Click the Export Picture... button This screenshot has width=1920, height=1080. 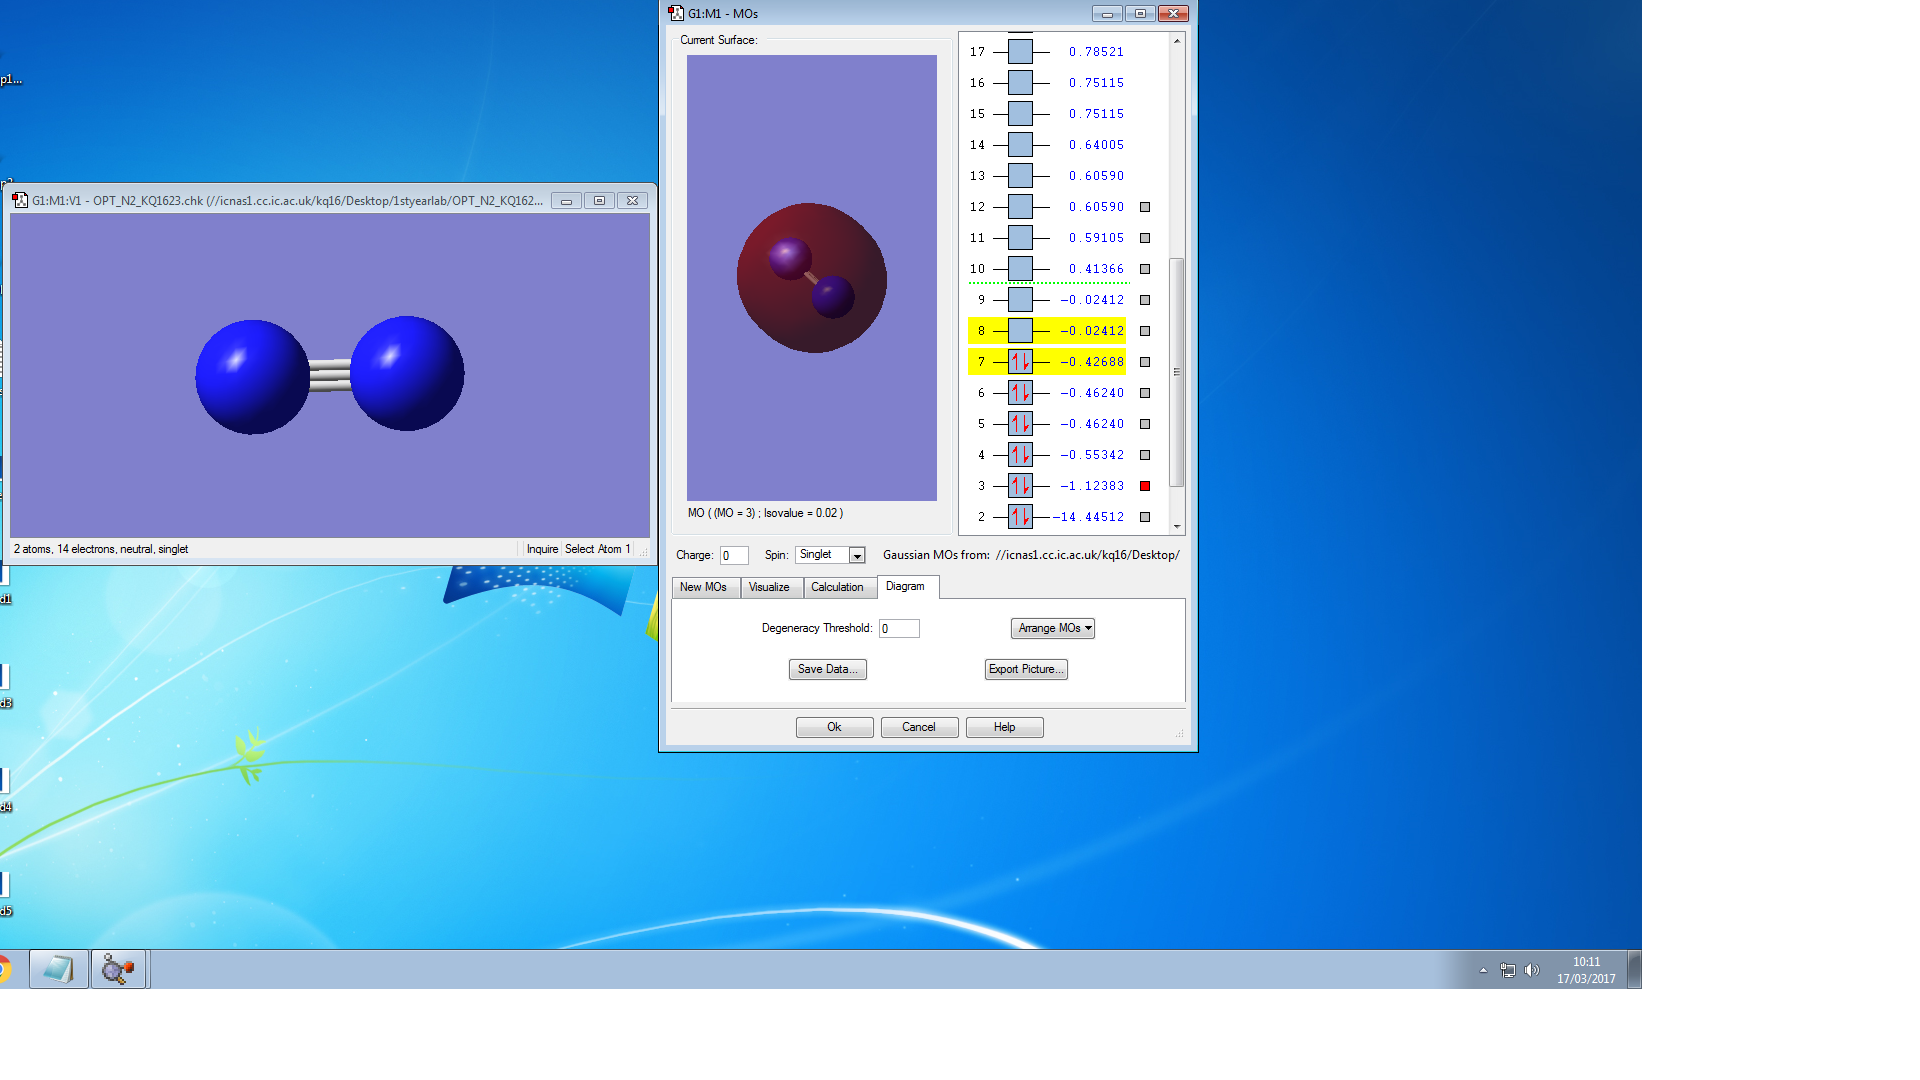[1026, 669]
